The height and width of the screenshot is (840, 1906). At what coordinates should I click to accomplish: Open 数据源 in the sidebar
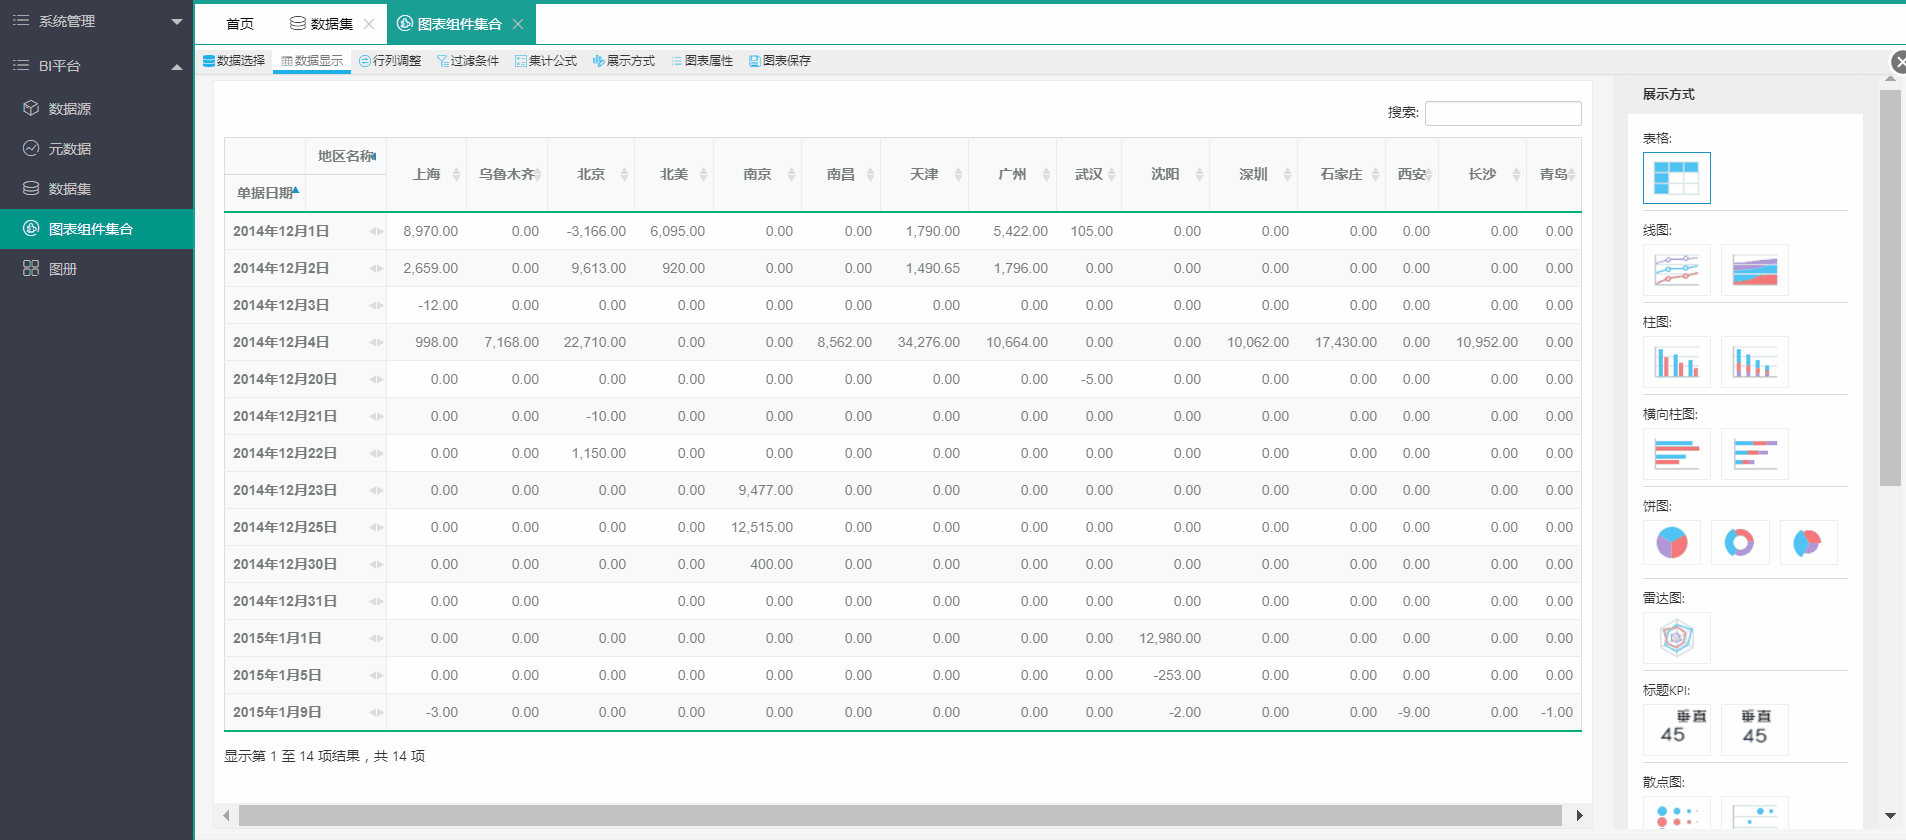tap(70, 109)
